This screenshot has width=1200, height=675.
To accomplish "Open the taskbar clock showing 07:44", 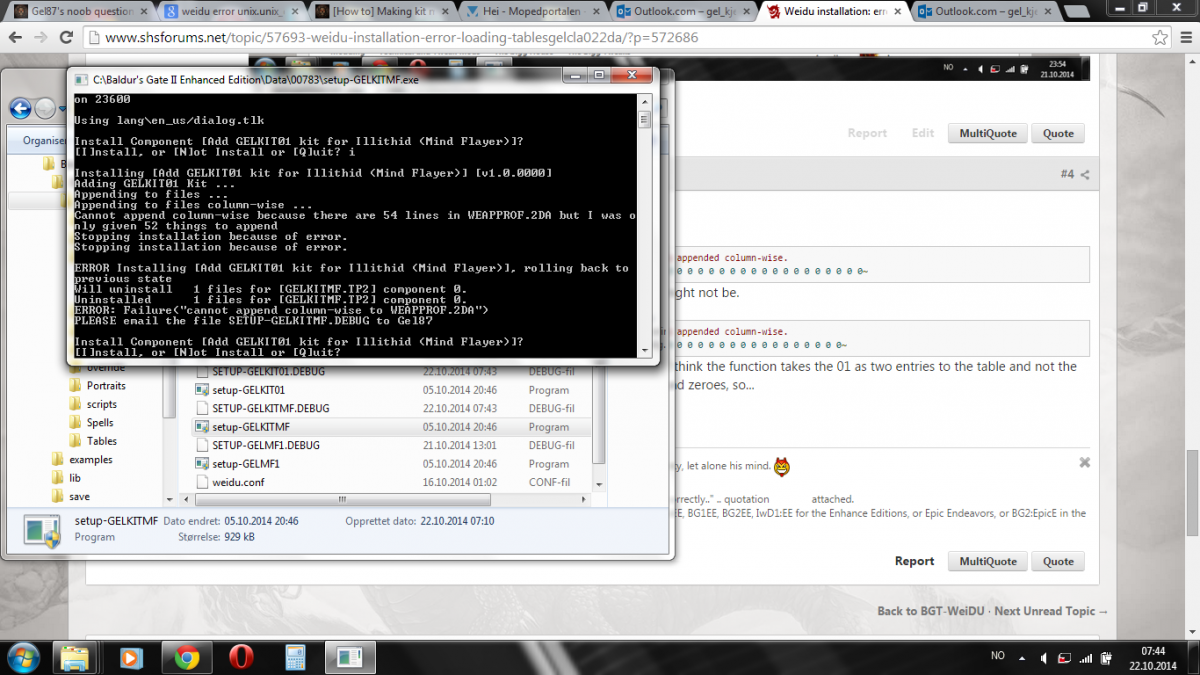I will [x=1152, y=657].
